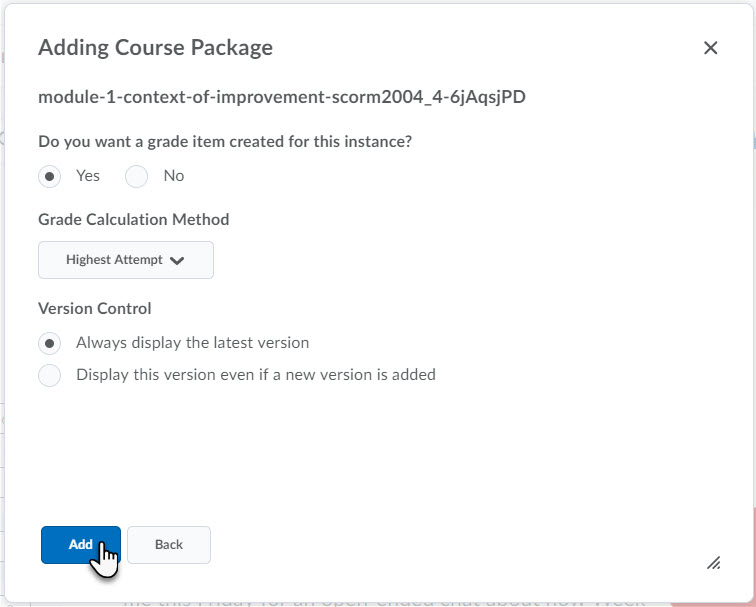Image resolution: width=756 pixels, height=607 pixels.
Task: Click the chevron arrow beside Highest Attempt
Action: [177, 261]
